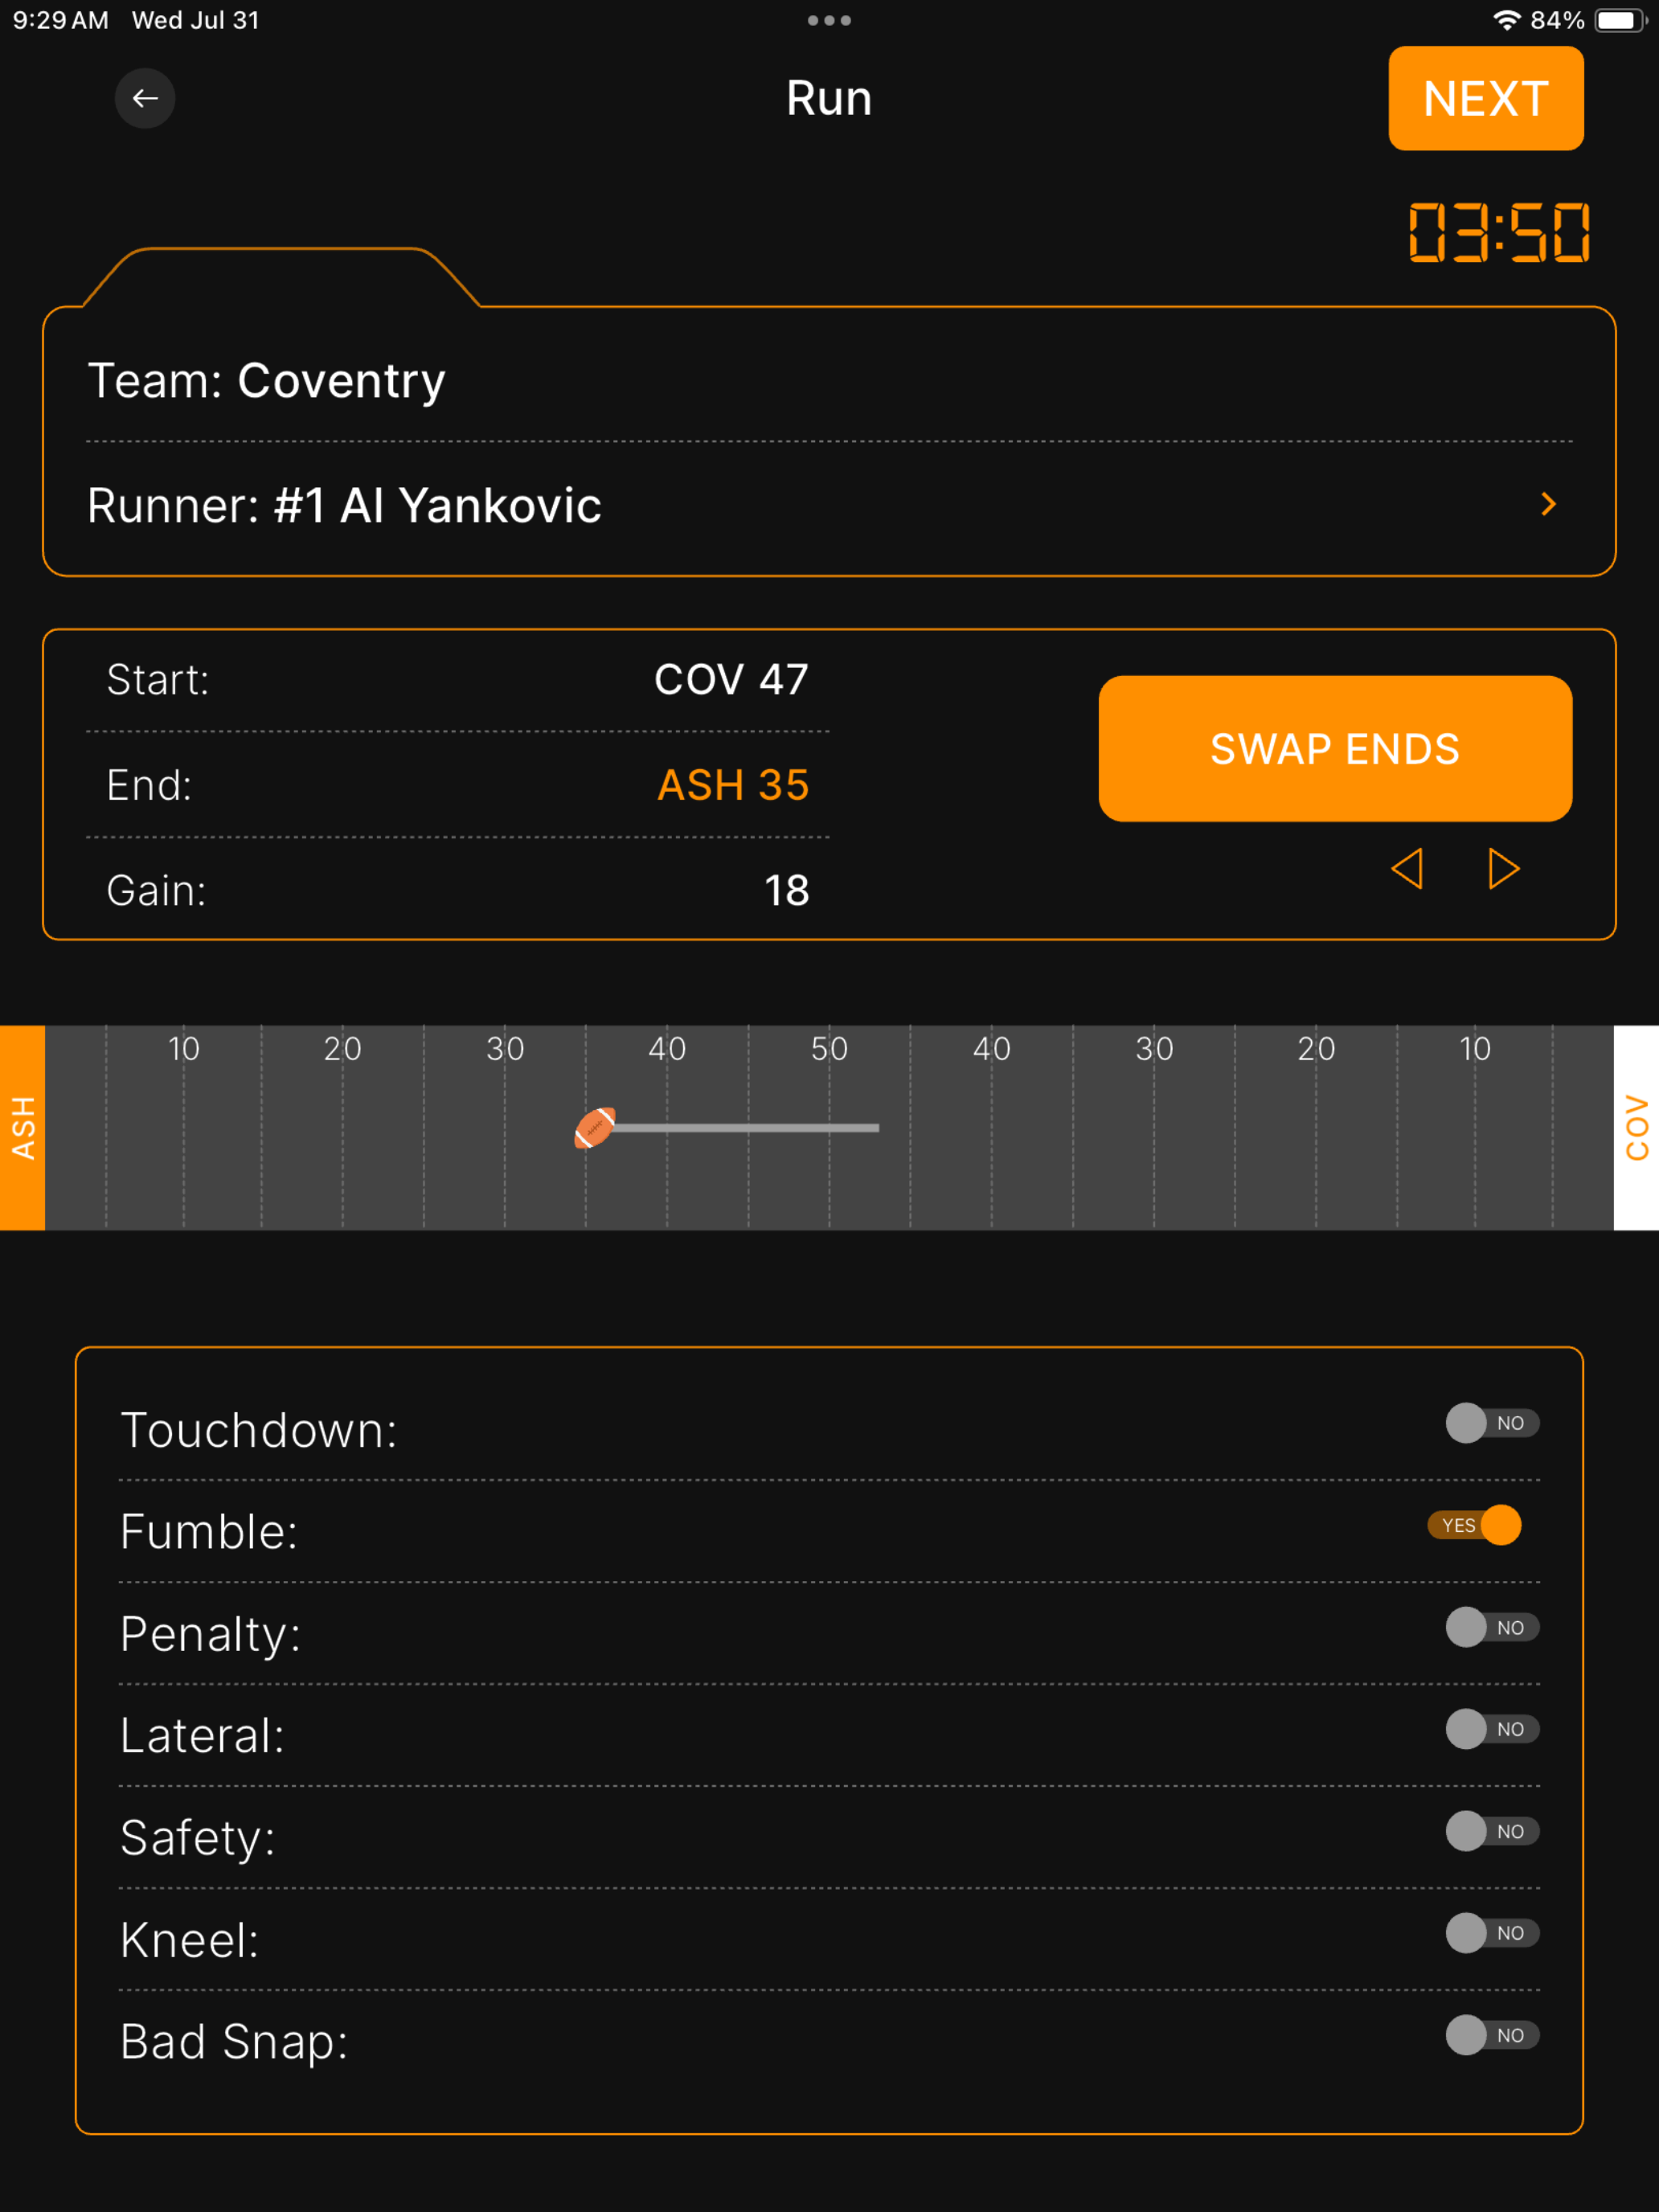The width and height of the screenshot is (1659, 2212).
Task: Turn on the Bad Snap switch
Action: click(1492, 2035)
